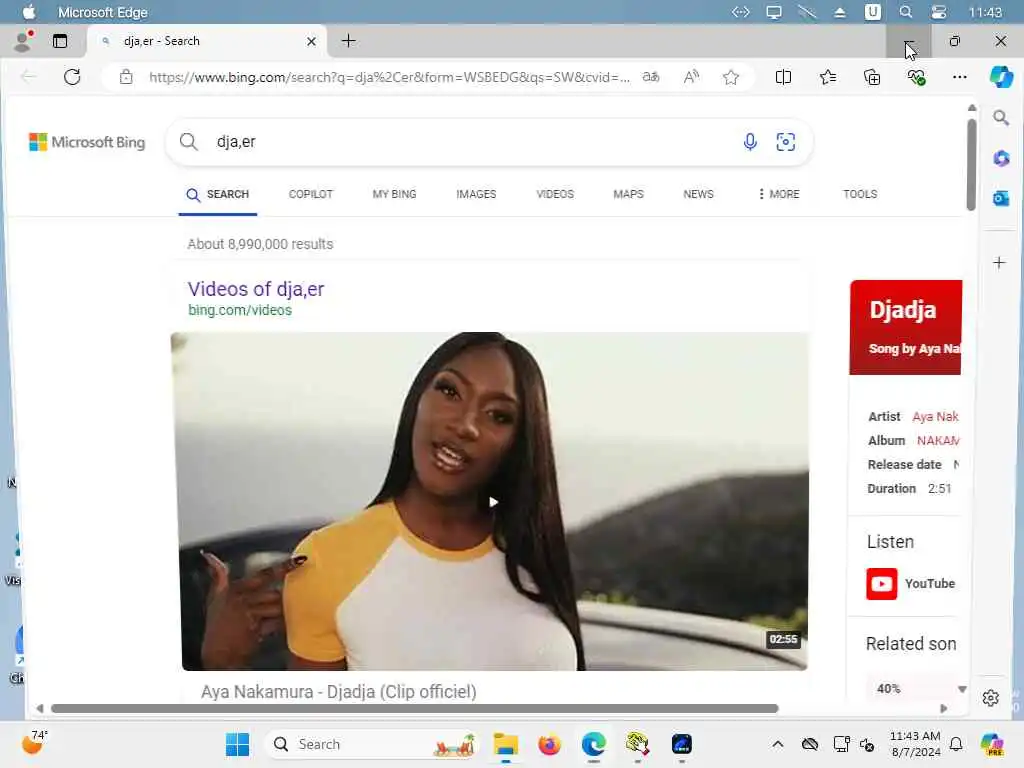Switch to the VIDEOS tab
This screenshot has width=1024, height=768.
555,194
